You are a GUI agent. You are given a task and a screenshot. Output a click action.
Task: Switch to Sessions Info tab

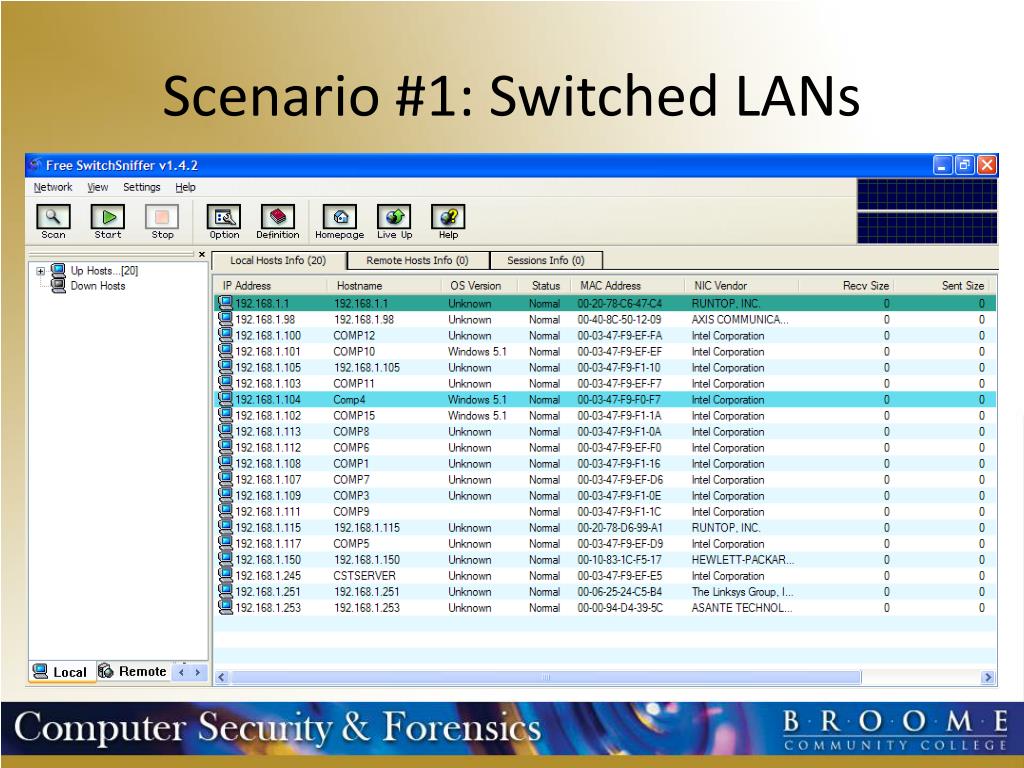546,261
